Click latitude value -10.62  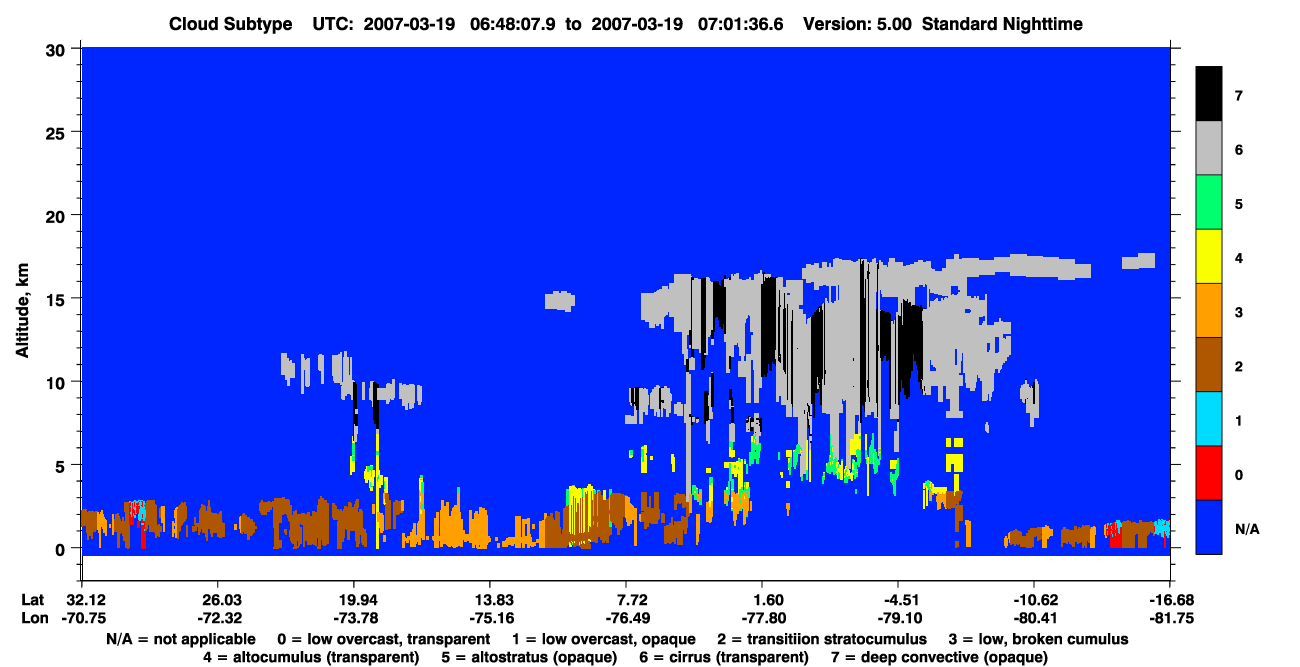click(1034, 600)
